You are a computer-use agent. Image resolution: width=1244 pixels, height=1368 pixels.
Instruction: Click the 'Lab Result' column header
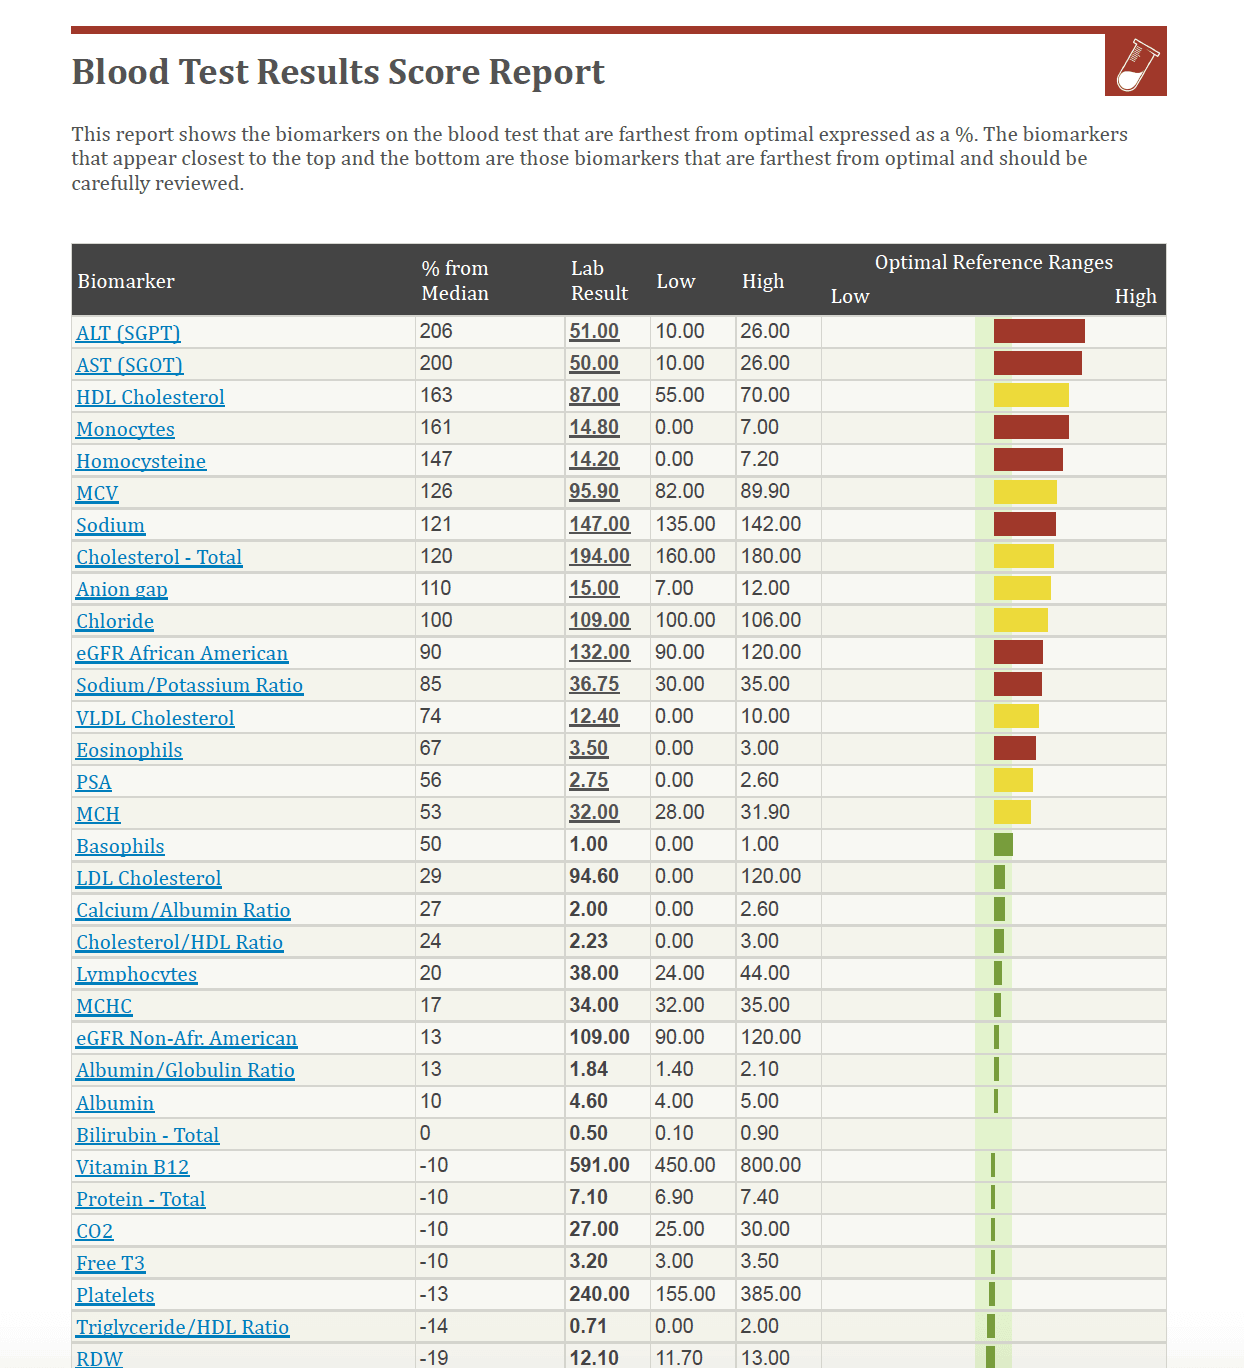click(x=599, y=281)
